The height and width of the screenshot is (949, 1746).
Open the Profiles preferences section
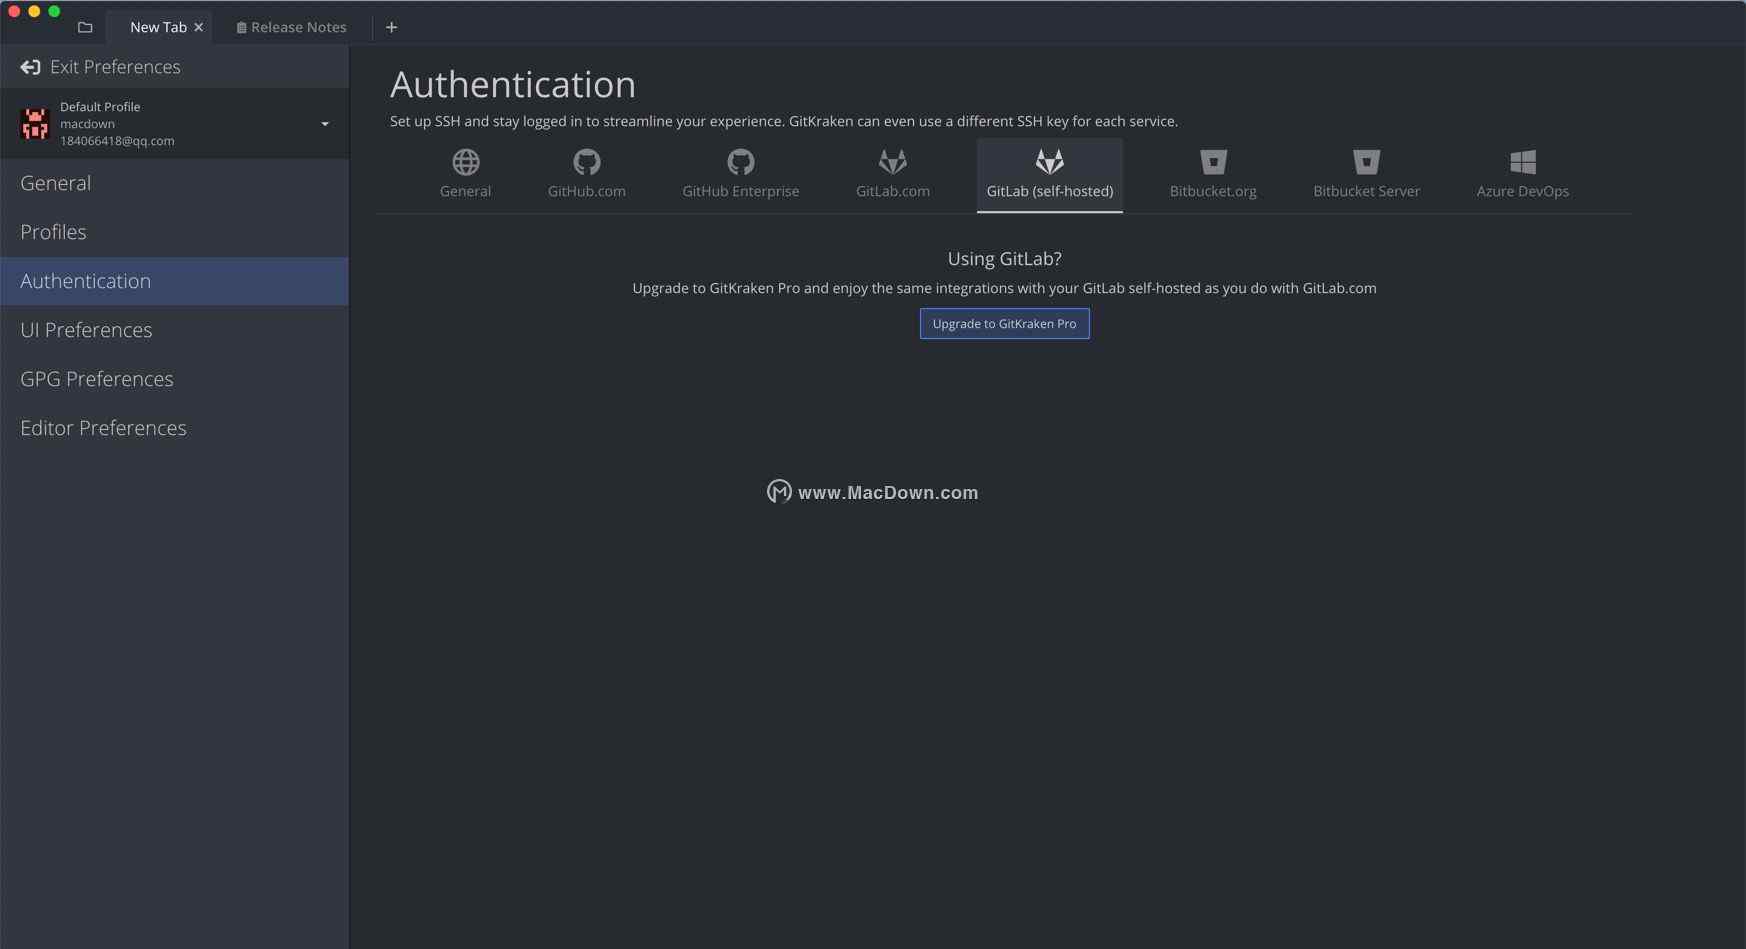coord(174,232)
